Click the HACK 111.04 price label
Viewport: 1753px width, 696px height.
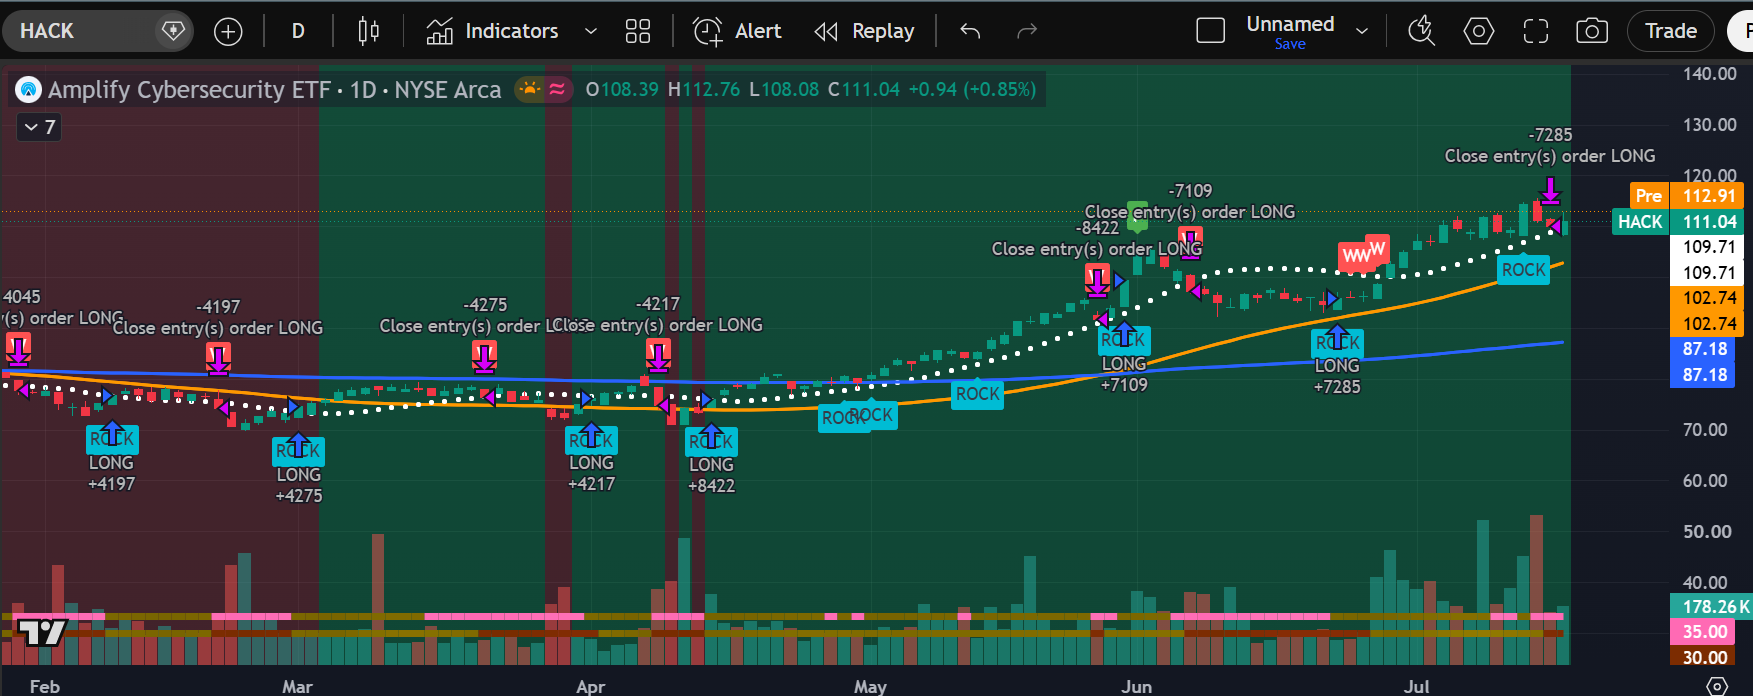coord(1678,222)
